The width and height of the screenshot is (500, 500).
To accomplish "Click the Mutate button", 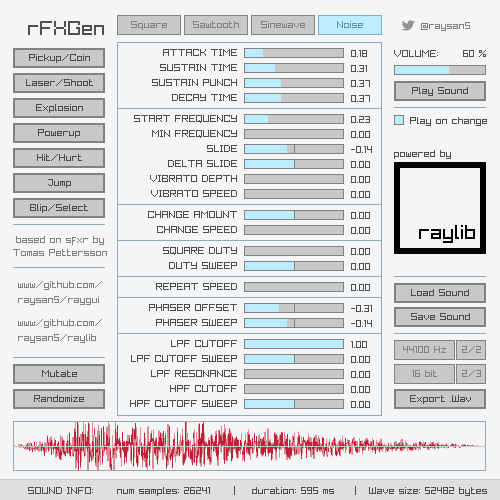I will (x=59, y=374).
